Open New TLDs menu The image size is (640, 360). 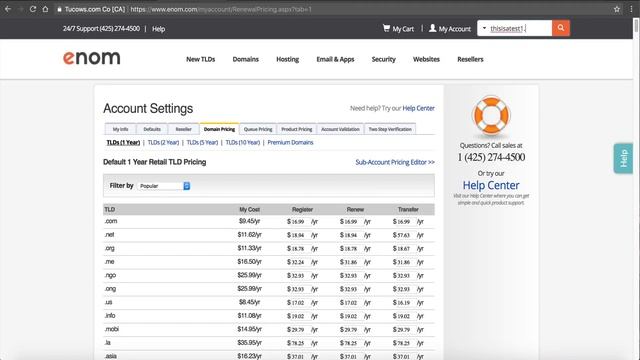pyautogui.click(x=200, y=59)
